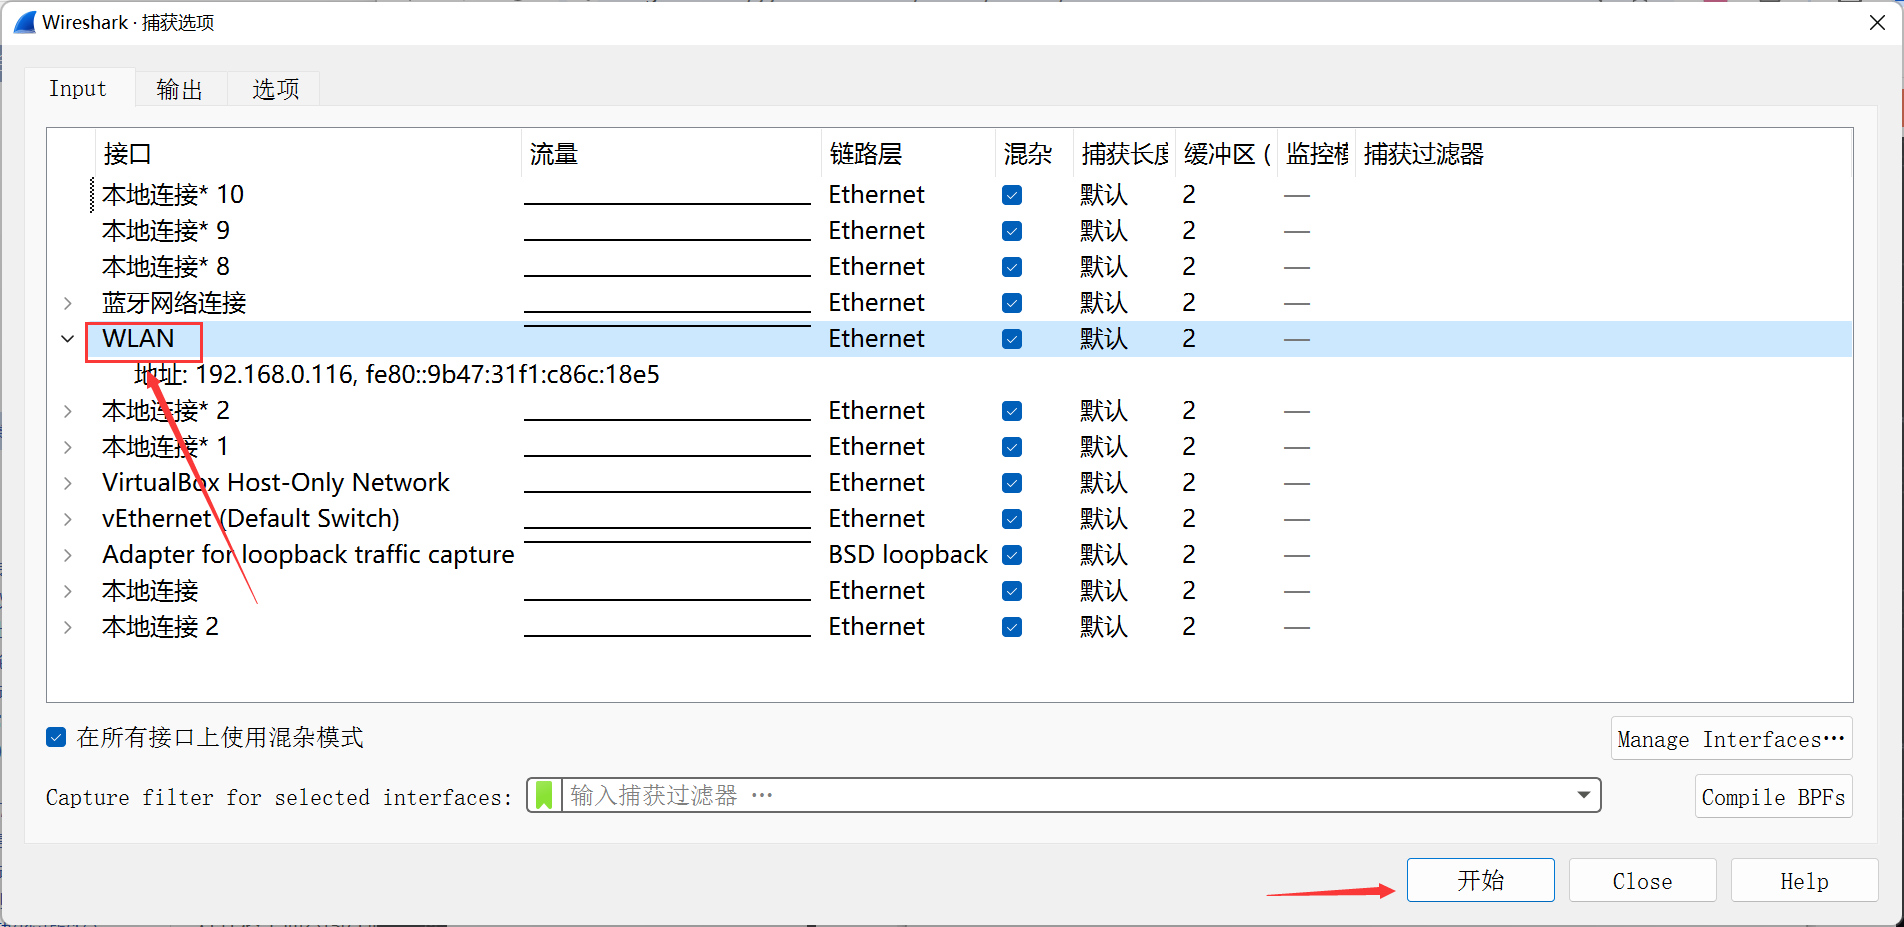
Task: Expand Adapter for loopback traffic capture
Action: pos(67,555)
